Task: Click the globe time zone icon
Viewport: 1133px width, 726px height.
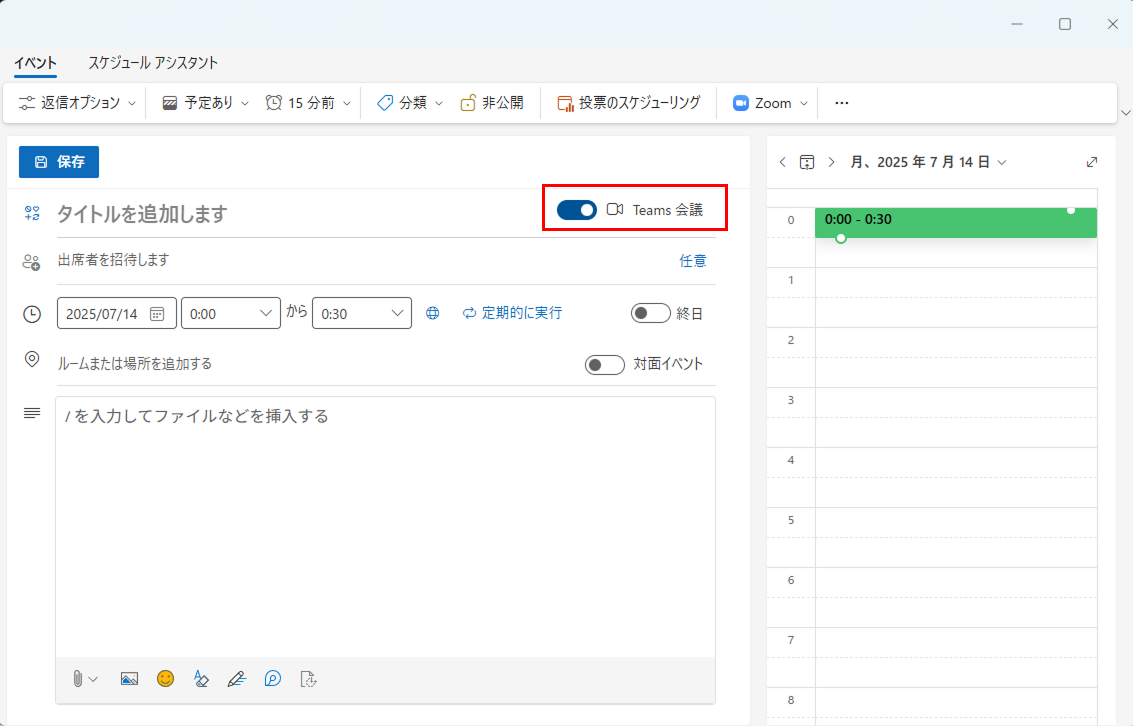Action: click(433, 313)
